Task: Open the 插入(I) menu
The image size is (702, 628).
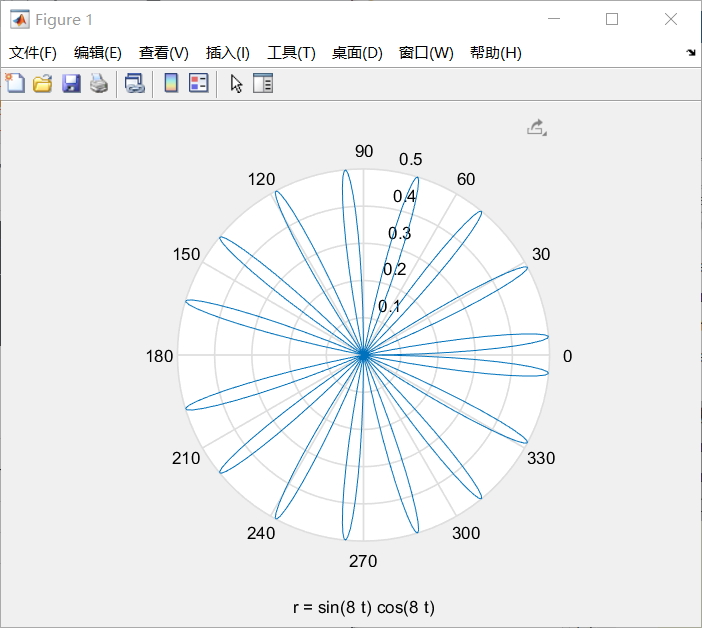Action: tap(227, 53)
